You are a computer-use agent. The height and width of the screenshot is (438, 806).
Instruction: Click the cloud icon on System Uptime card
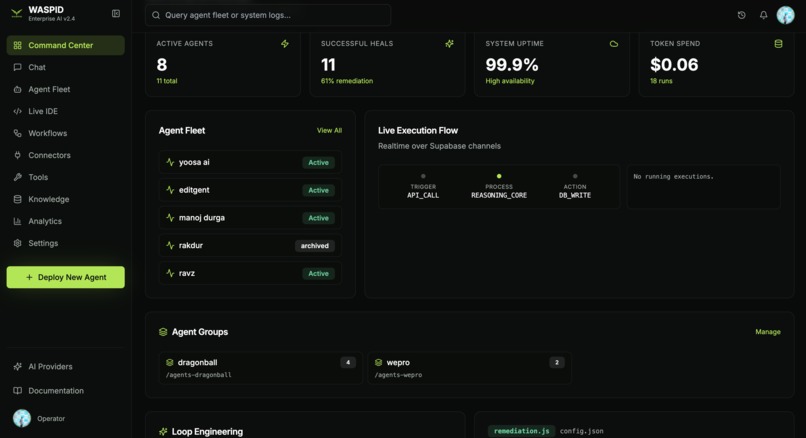(x=614, y=44)
